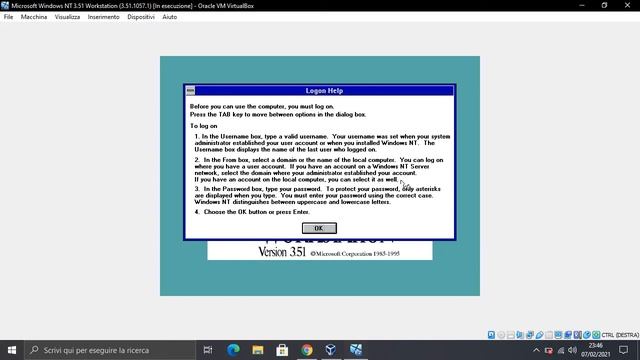Open the Dispositivi menu
640x360 pixels.
pyautogui.click(x=141, y=17)
